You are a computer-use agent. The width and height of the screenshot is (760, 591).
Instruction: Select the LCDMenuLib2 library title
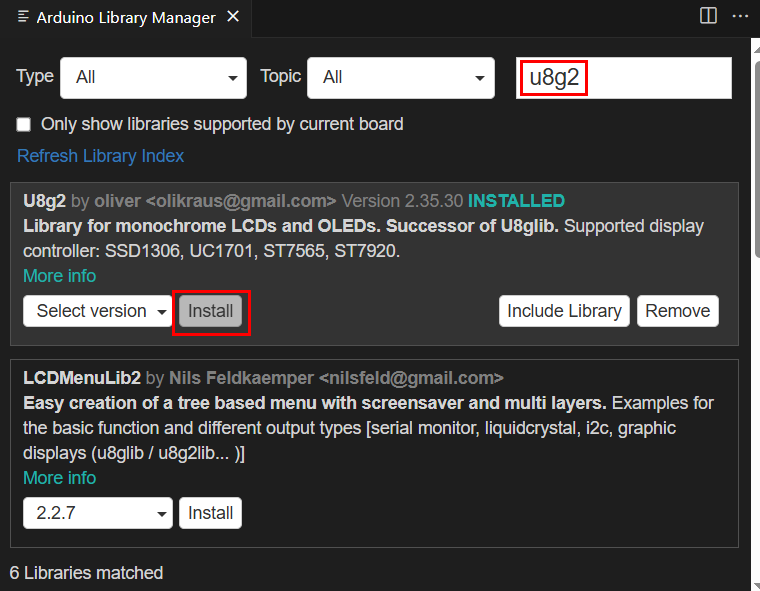[x=82, y=378]
